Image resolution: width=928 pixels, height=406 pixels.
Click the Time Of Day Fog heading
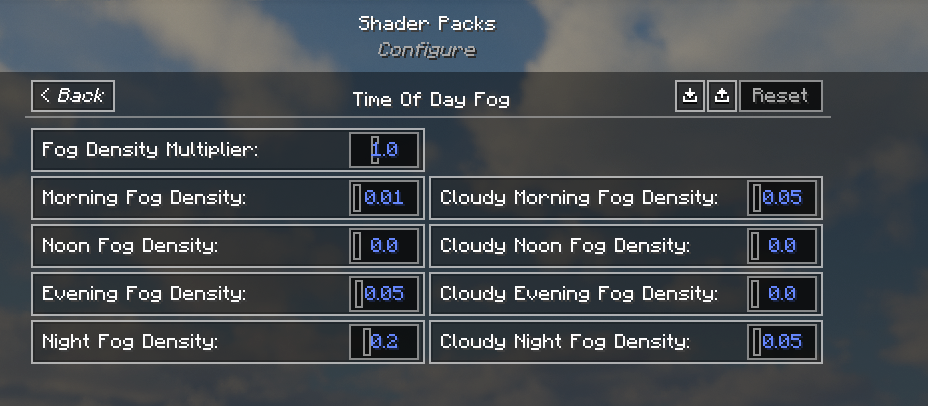(431, 99)
